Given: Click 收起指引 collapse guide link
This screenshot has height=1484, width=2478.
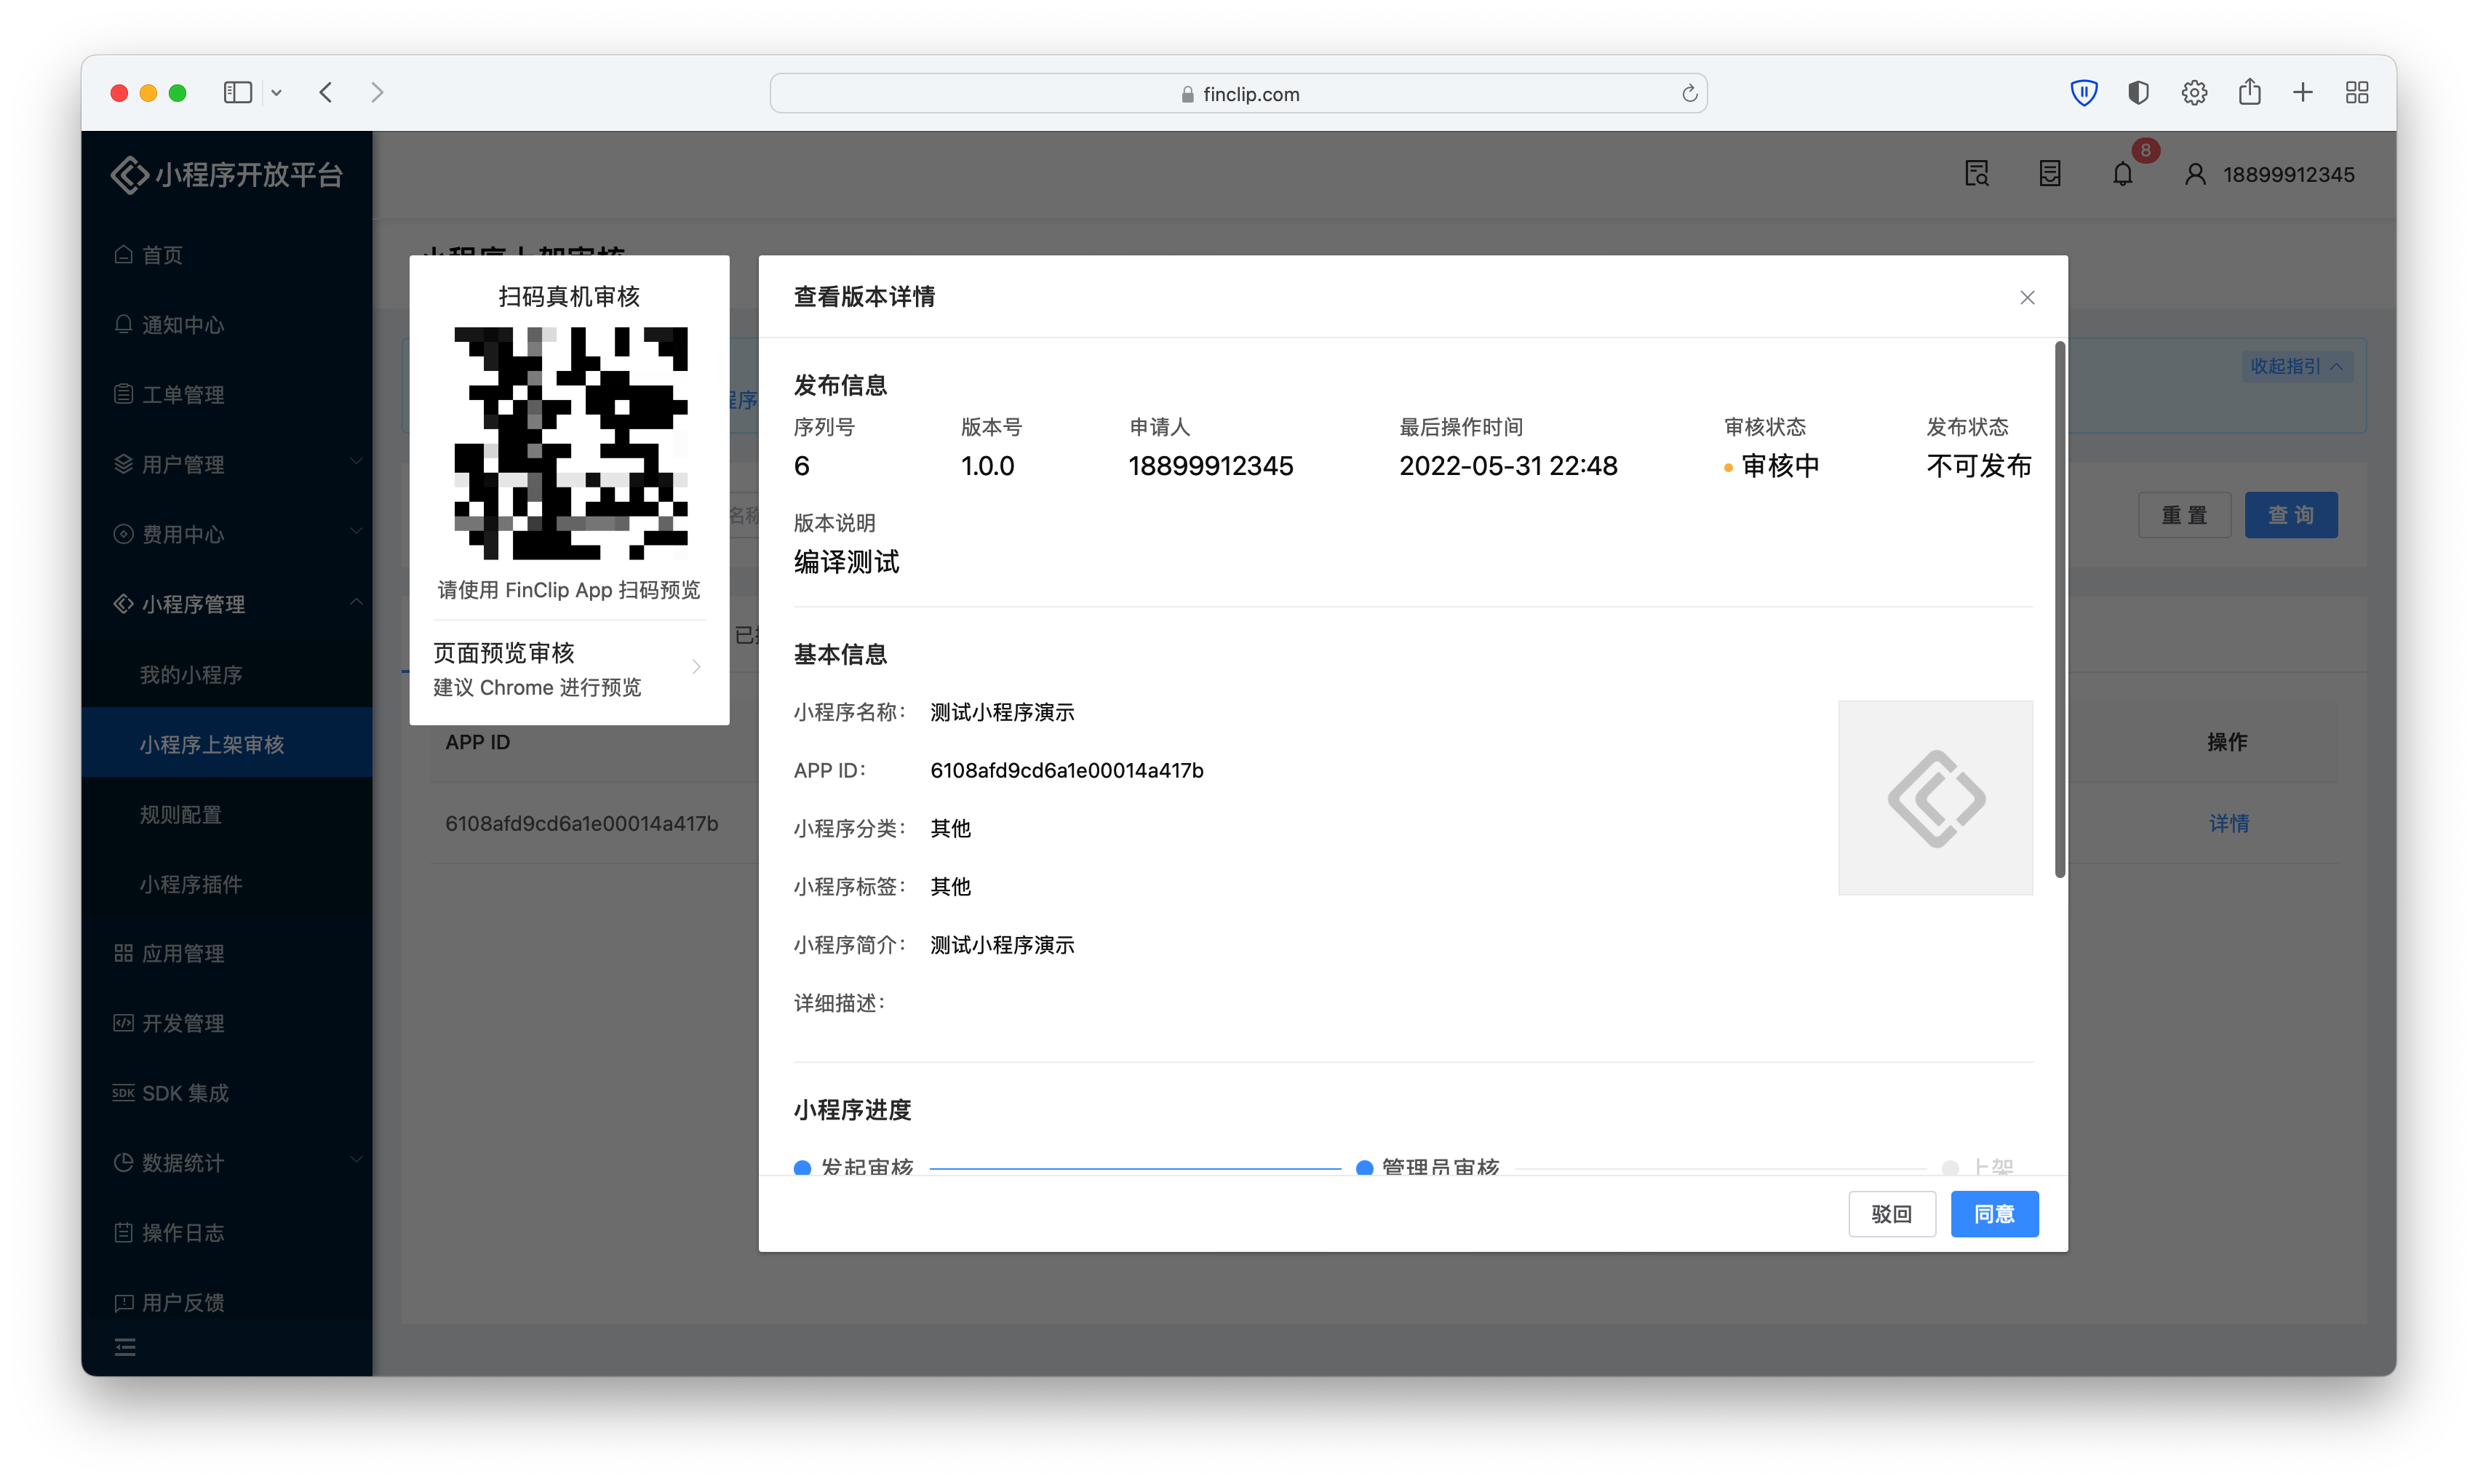Looking at the screenshot, I should [2296, 366].
